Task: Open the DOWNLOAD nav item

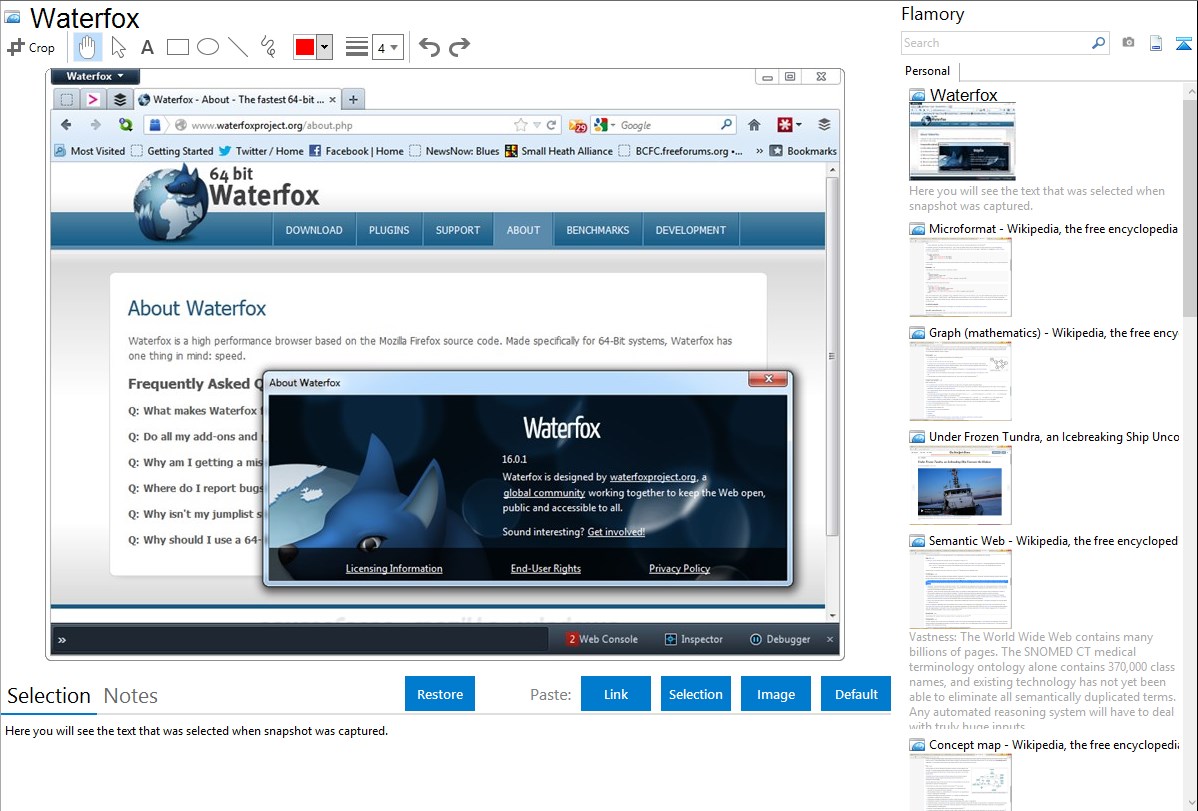Action: click(x=314, y=230)
